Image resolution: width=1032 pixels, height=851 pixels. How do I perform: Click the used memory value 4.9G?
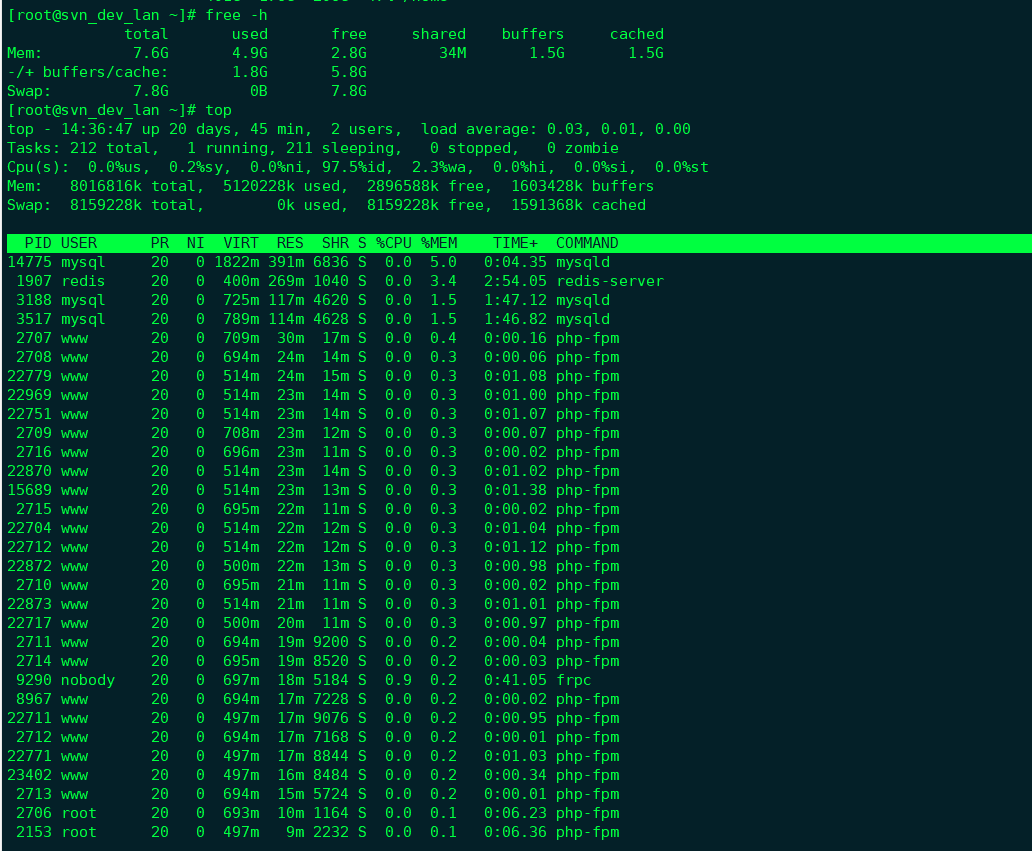pyautogui.click(x=249, y=53)
